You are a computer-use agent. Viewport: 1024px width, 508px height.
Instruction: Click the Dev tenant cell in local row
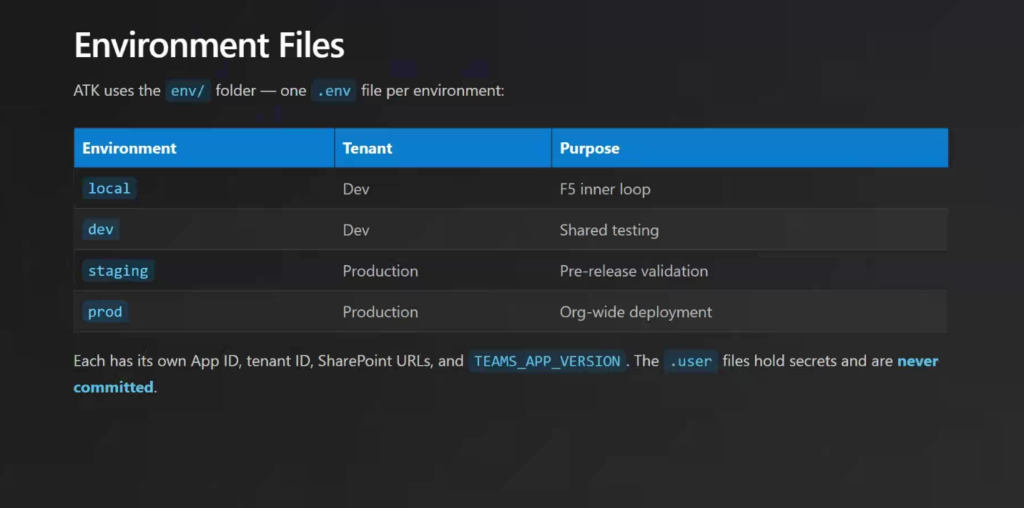(x=356, y=189)
